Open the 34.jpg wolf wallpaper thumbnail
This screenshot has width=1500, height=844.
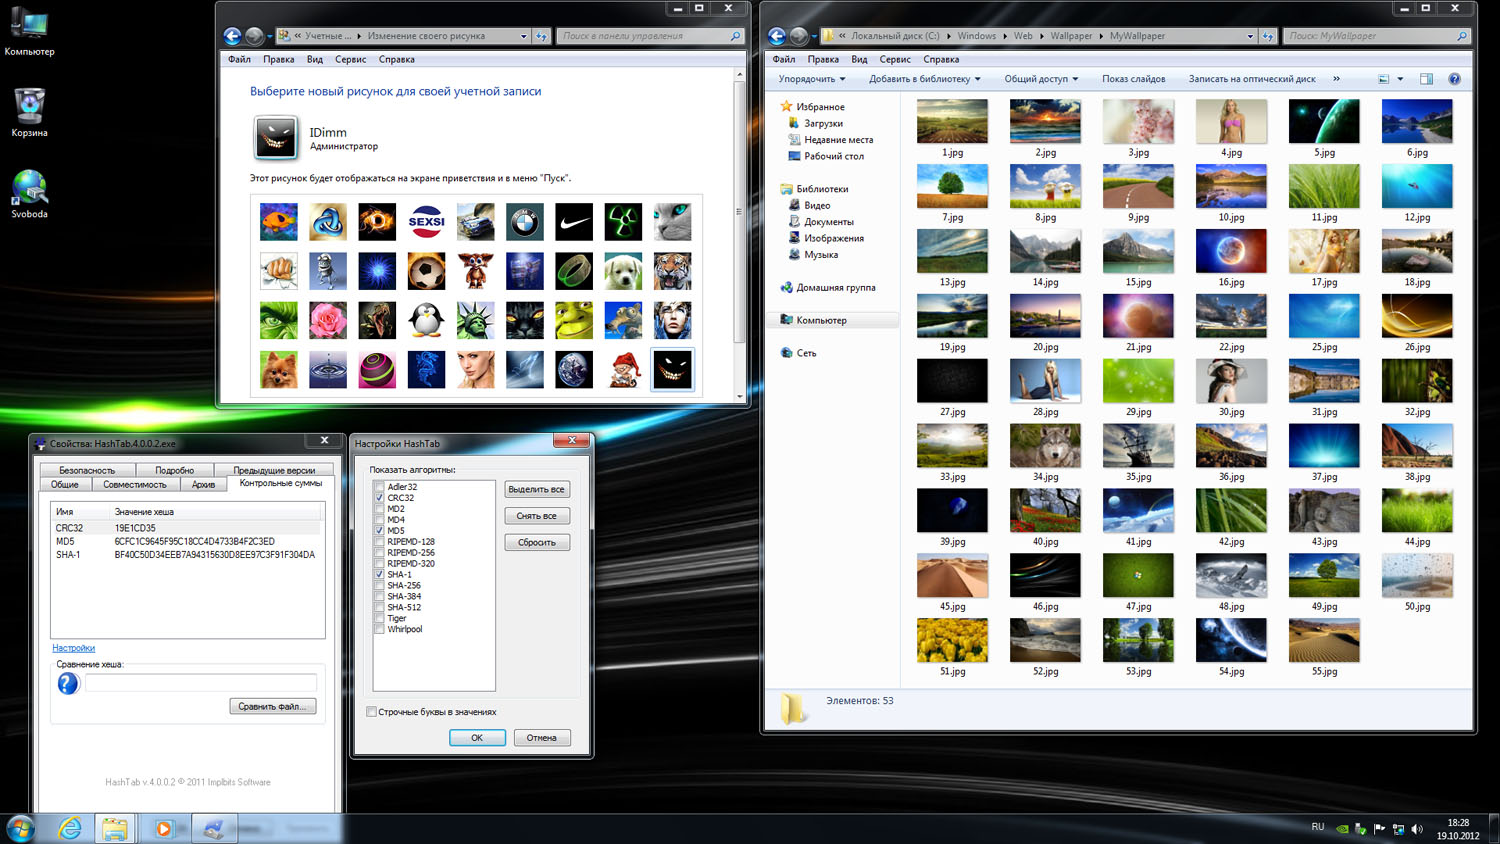pos(1045,447)
